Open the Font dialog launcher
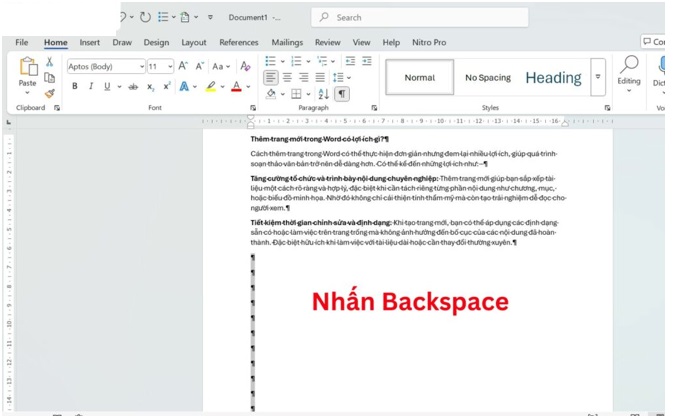The height and width of the screenshot is (418, 685). (253, 108)
